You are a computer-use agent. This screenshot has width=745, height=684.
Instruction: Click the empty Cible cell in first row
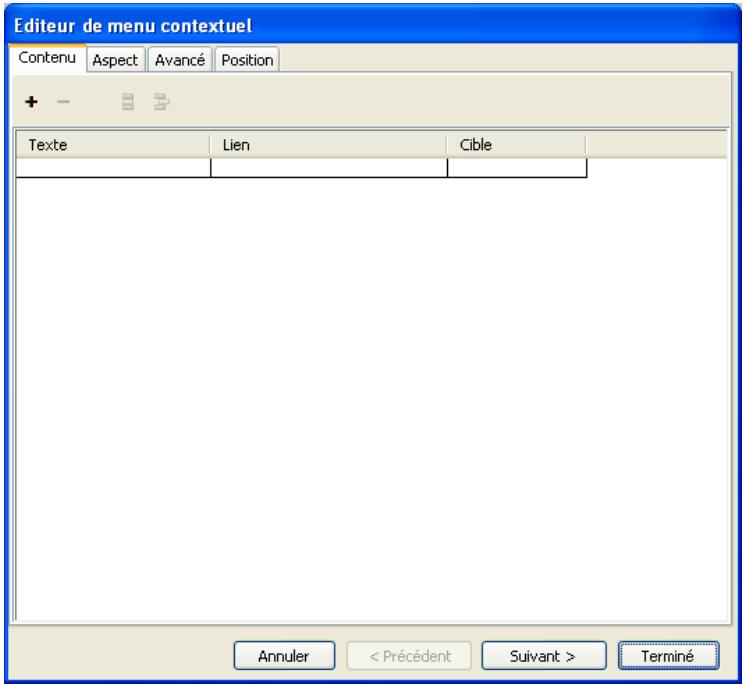[517, 168]
